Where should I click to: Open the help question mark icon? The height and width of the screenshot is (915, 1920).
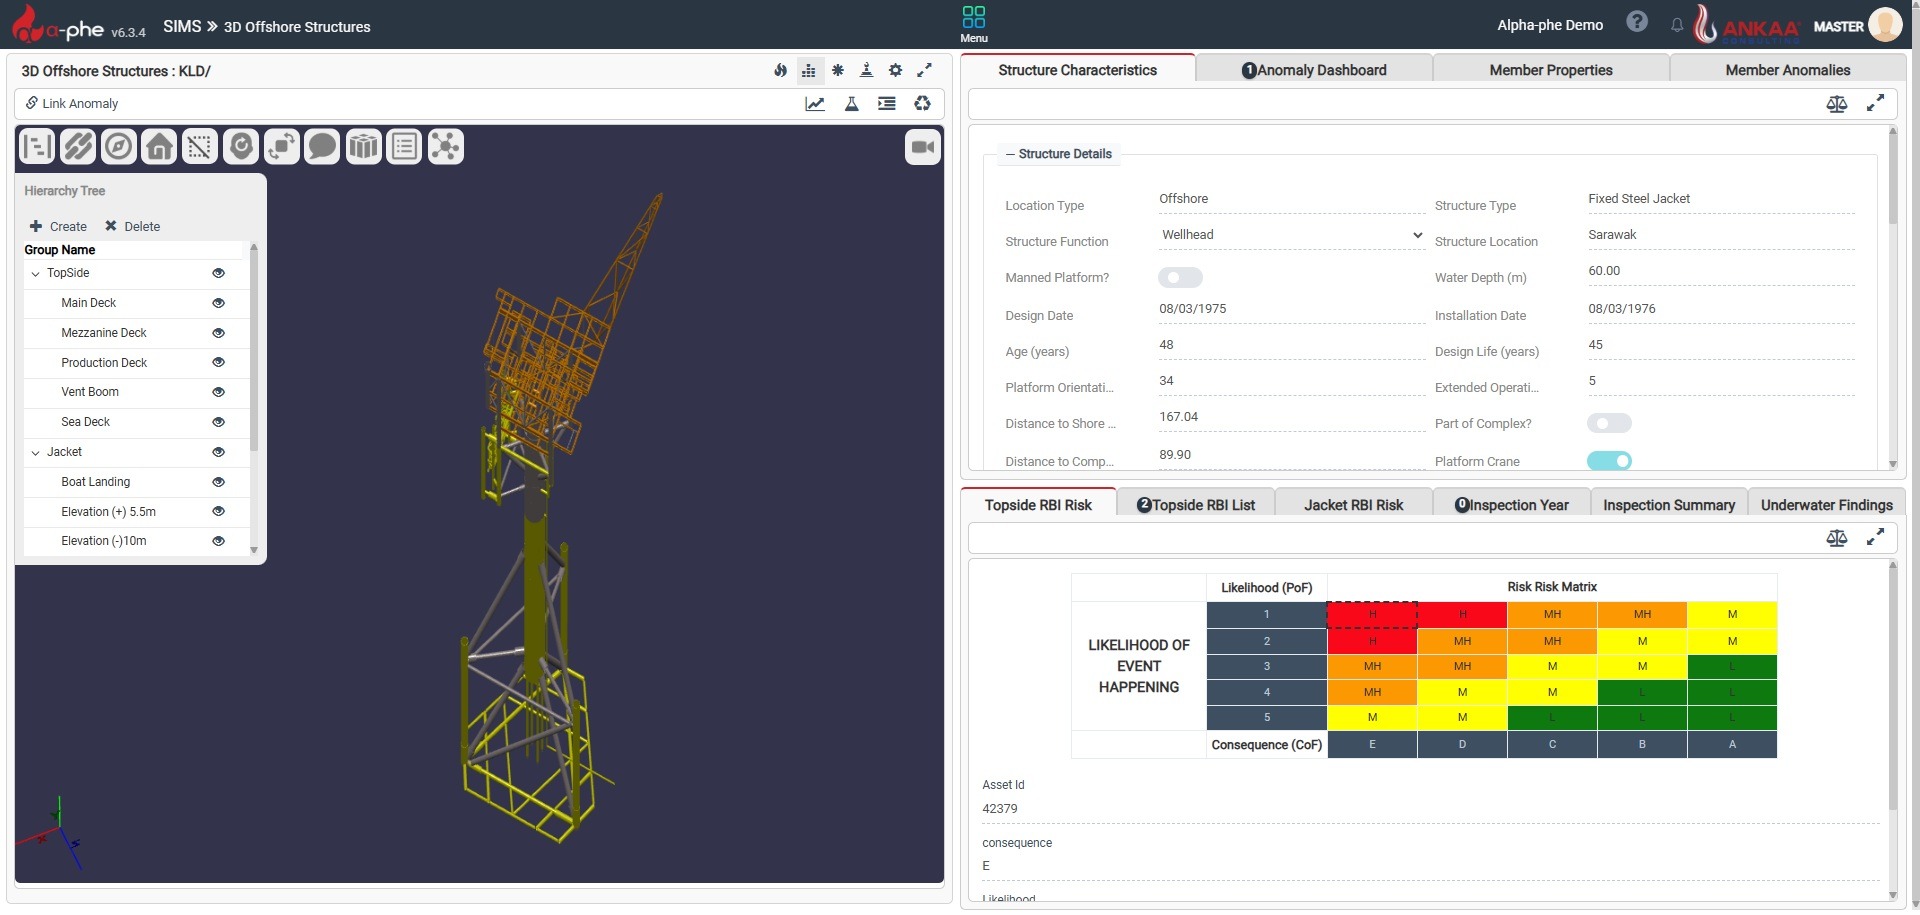[x=1636, y=22]
